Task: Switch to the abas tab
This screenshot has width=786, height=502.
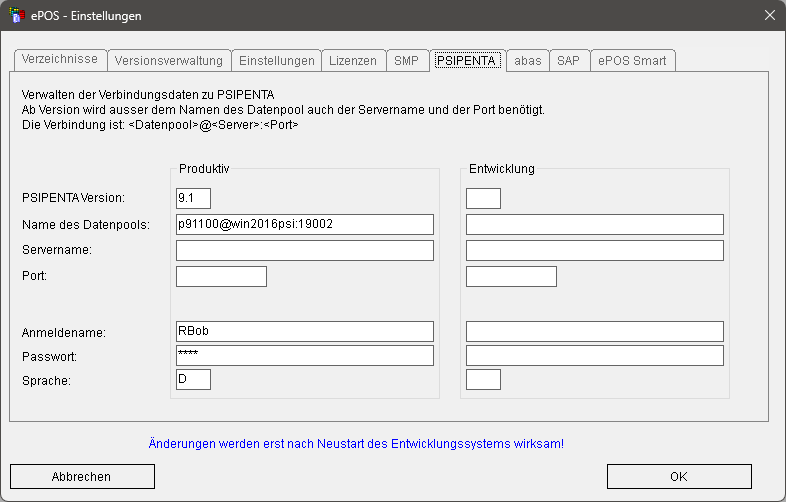Action: coord(528,61)
